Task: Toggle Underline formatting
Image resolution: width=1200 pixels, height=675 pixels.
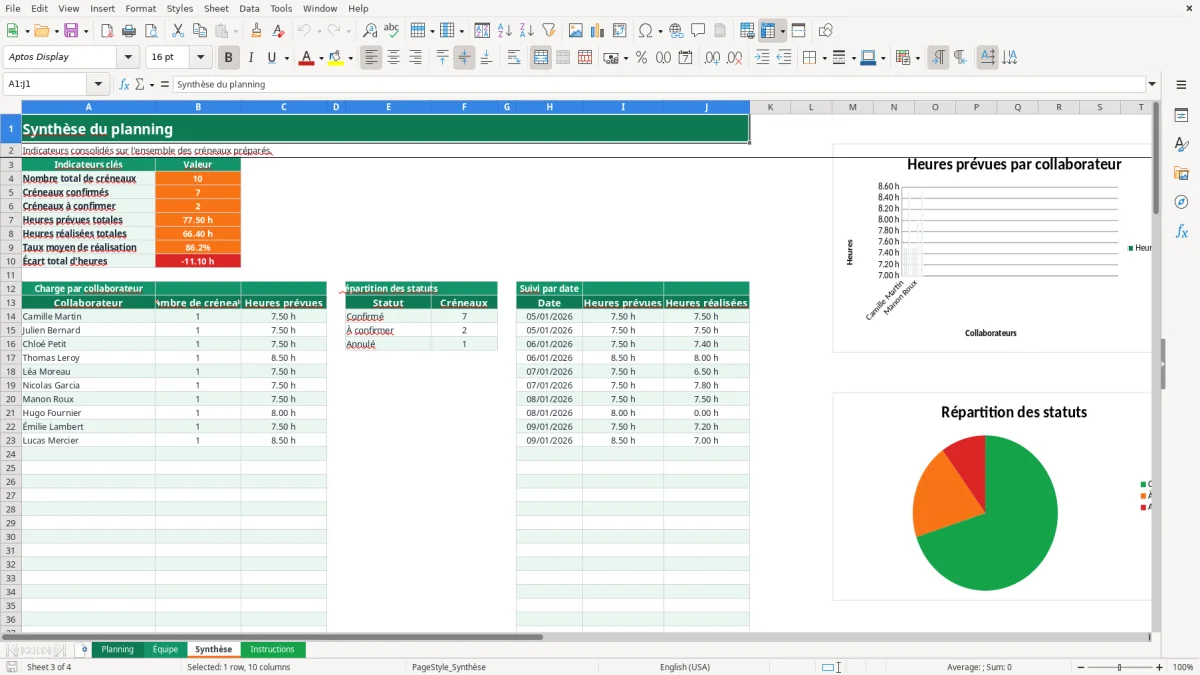Action: [x=271, y=58]
